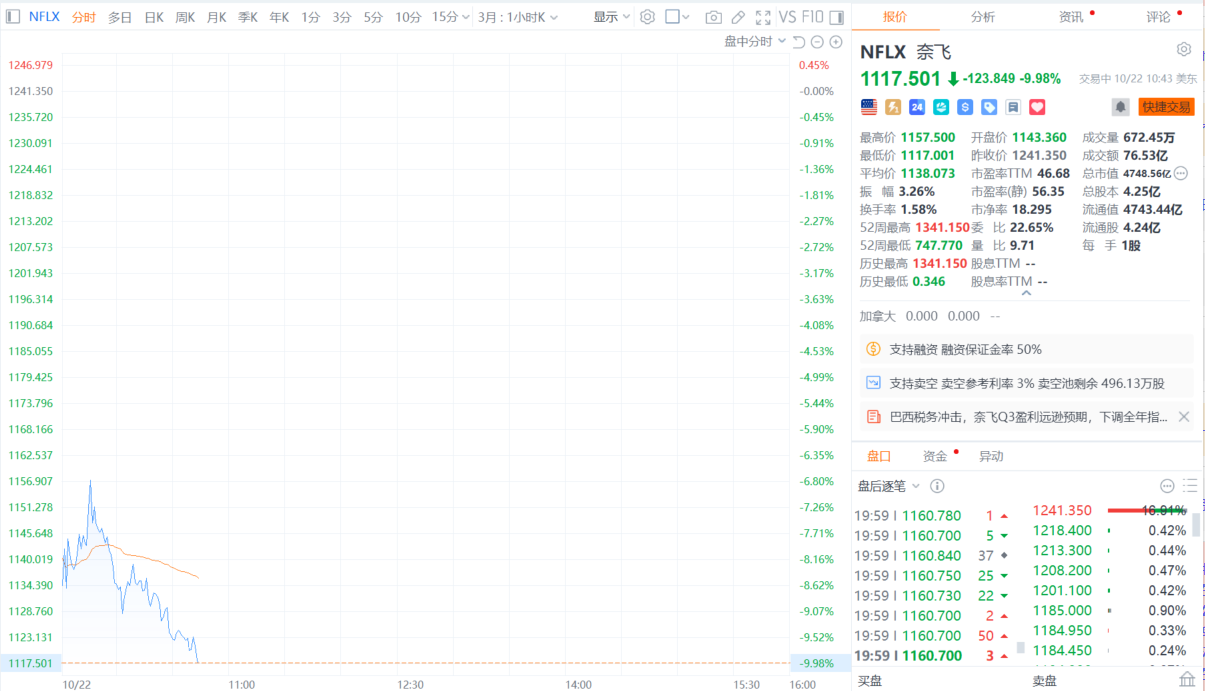This screenshot has width=1205, height=691.
Task: Close the news headline banner
Action: tap(1184, 417)
